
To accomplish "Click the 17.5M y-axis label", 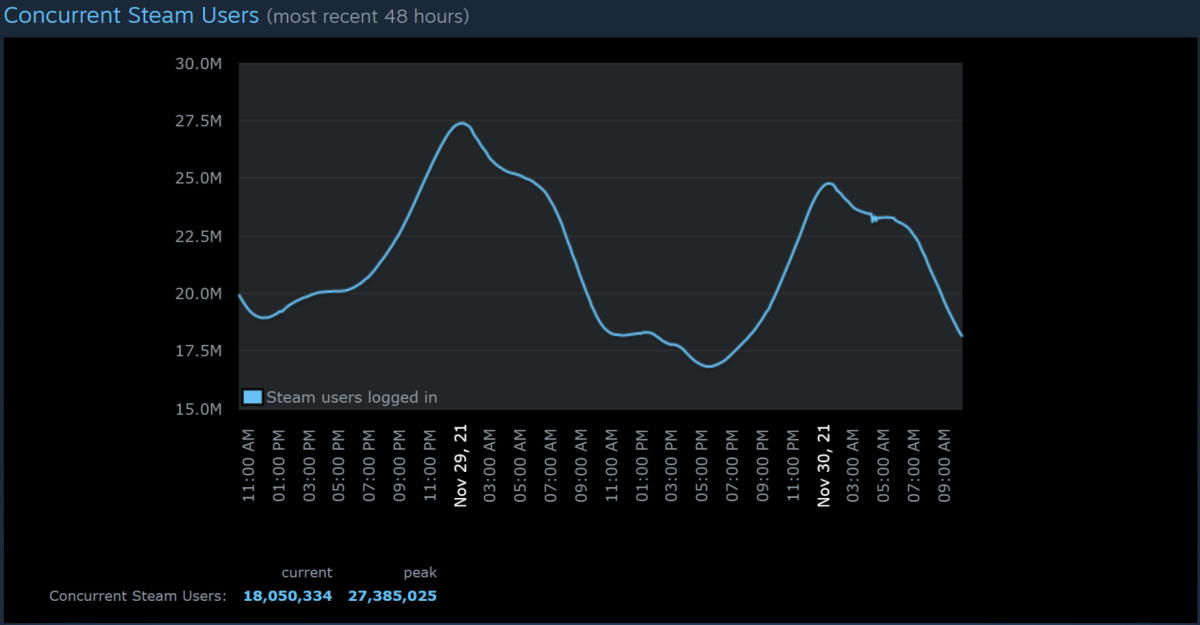I will (197, 351).
